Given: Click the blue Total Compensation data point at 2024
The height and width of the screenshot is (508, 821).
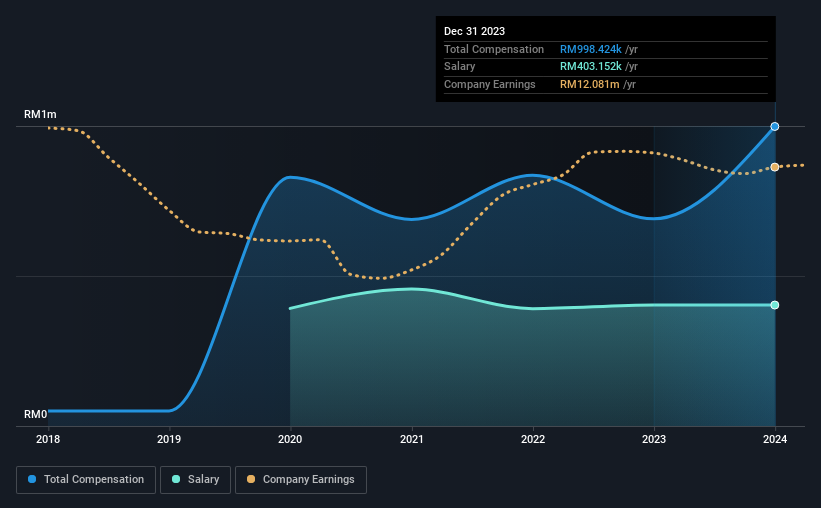Looking at the screenshot, I should tap(775, 127).
